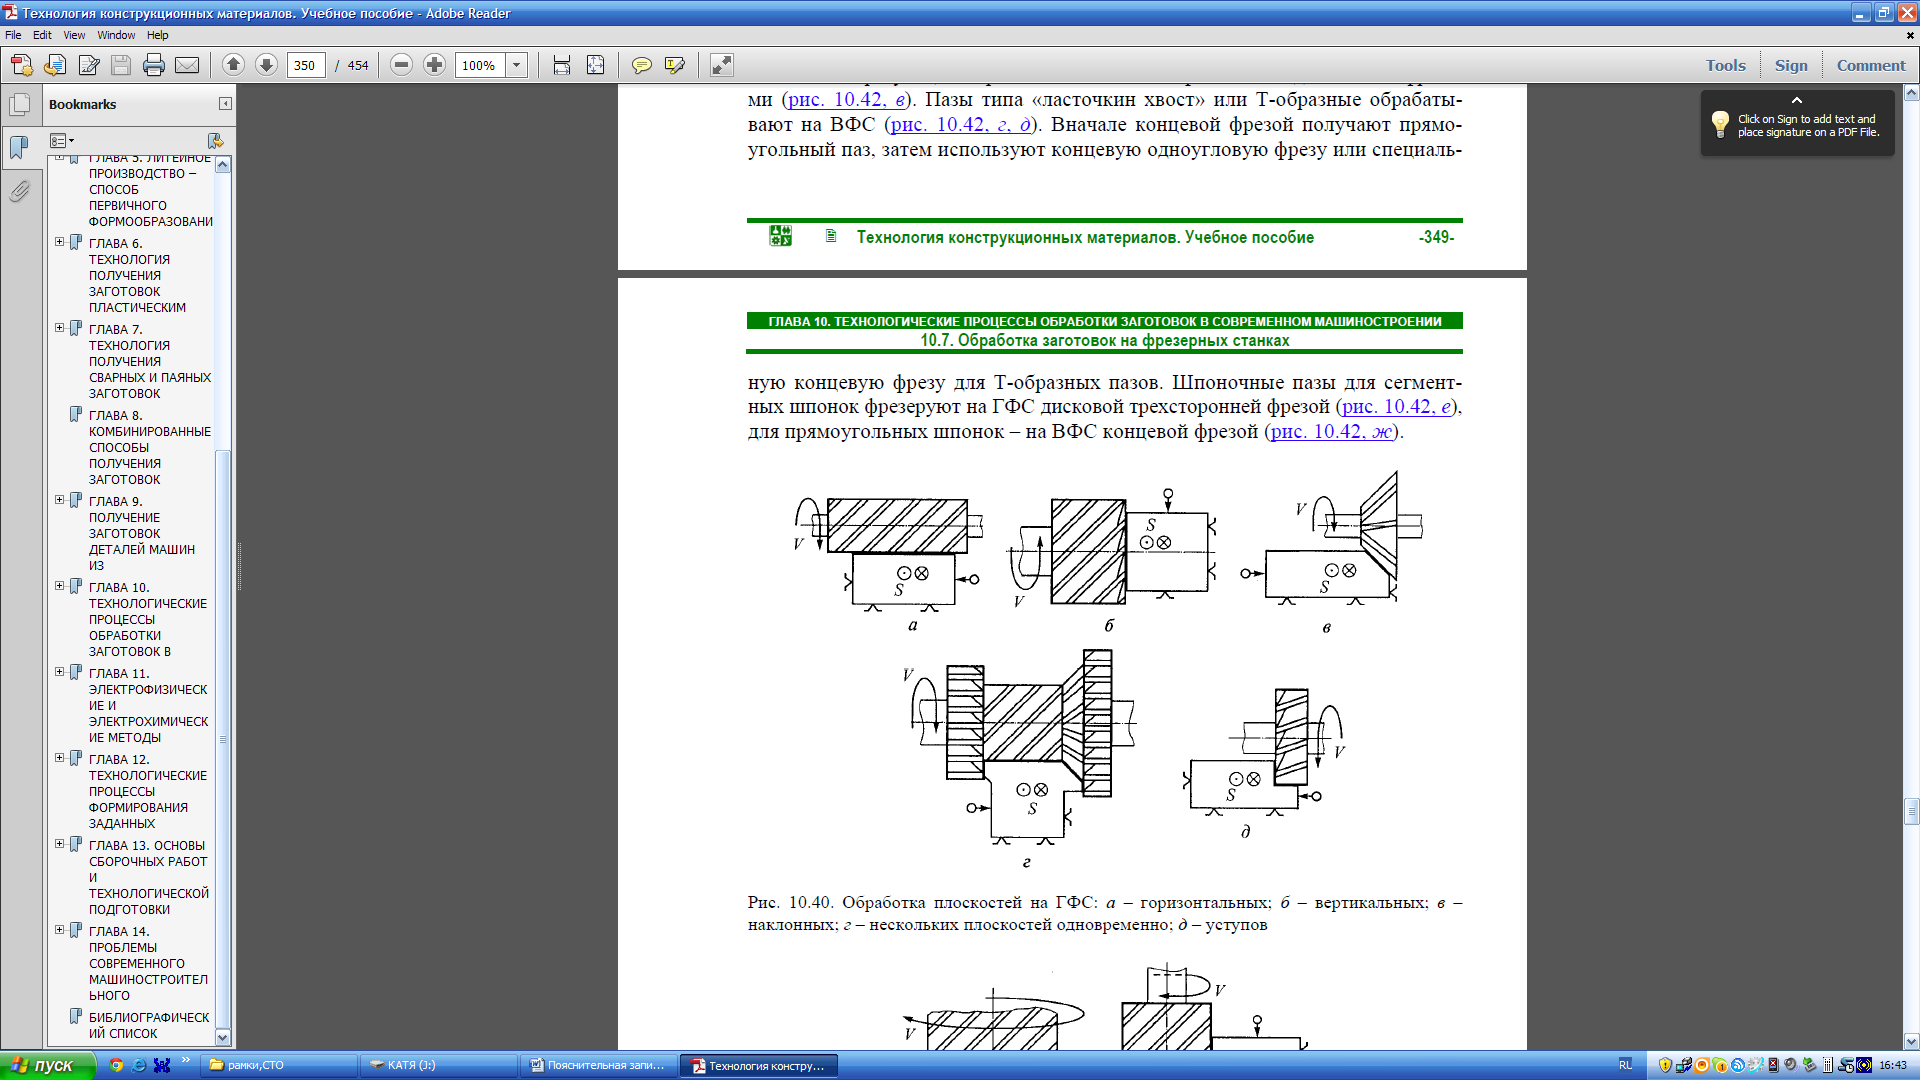Expand the ГЛАВА 9 bookmark
The width and height of the screenshot is (1920, 1080).
coord(60,500)
